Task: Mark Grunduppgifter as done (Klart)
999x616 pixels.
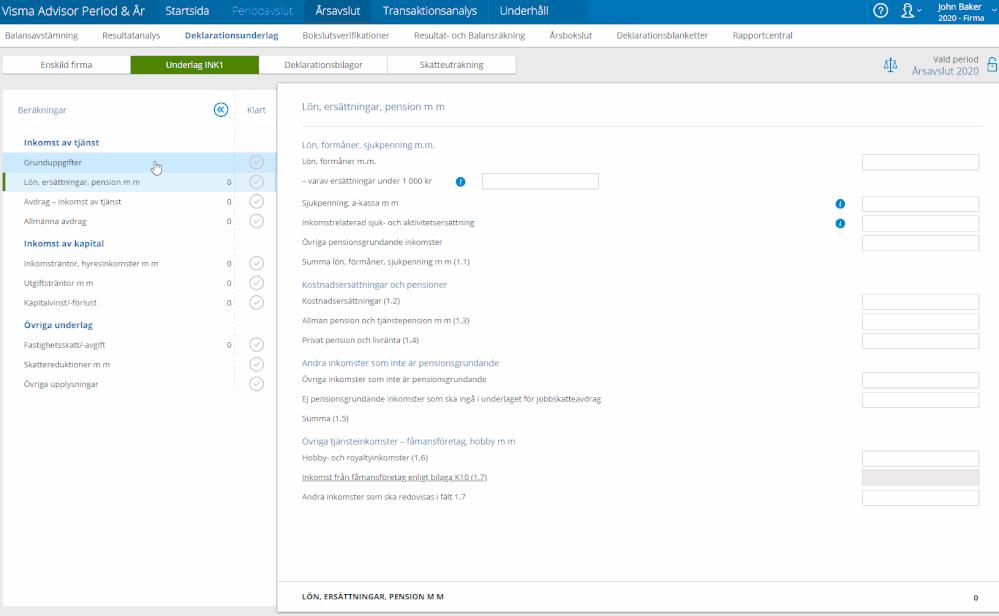Action: 256,162
